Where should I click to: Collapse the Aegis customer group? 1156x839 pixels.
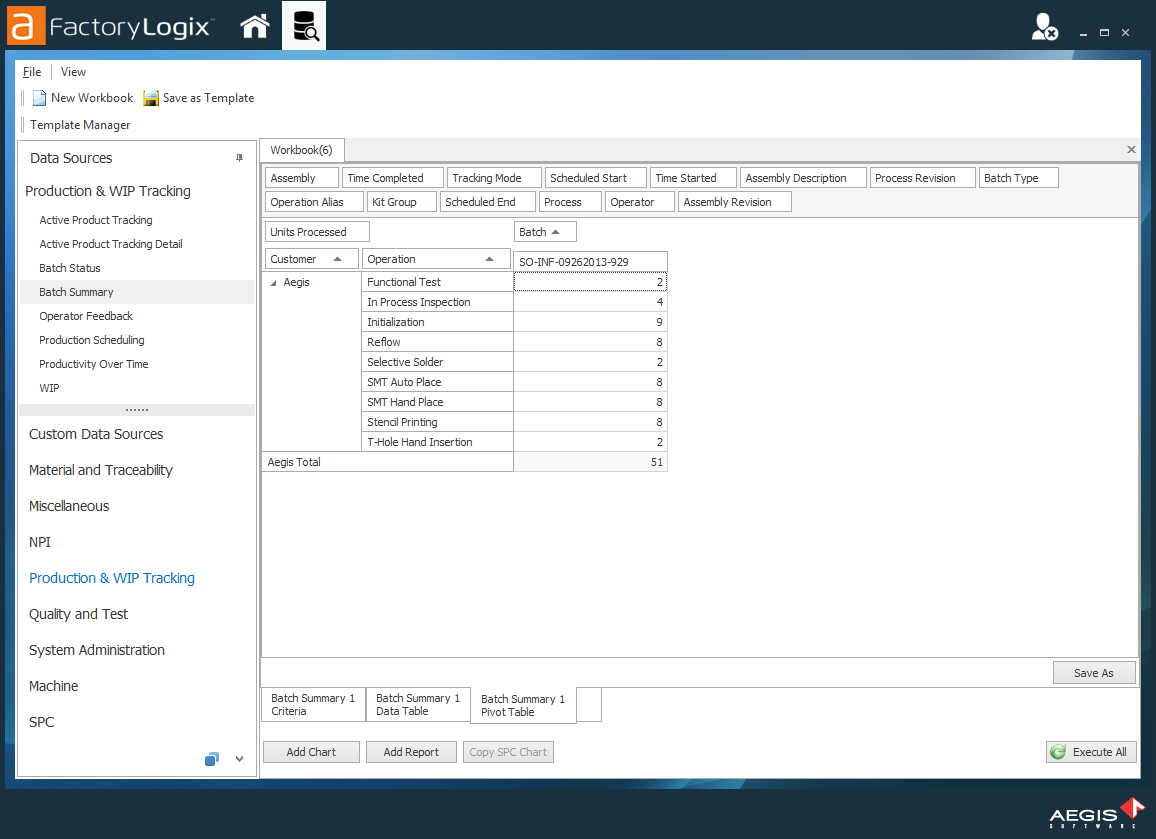[271, 282]
